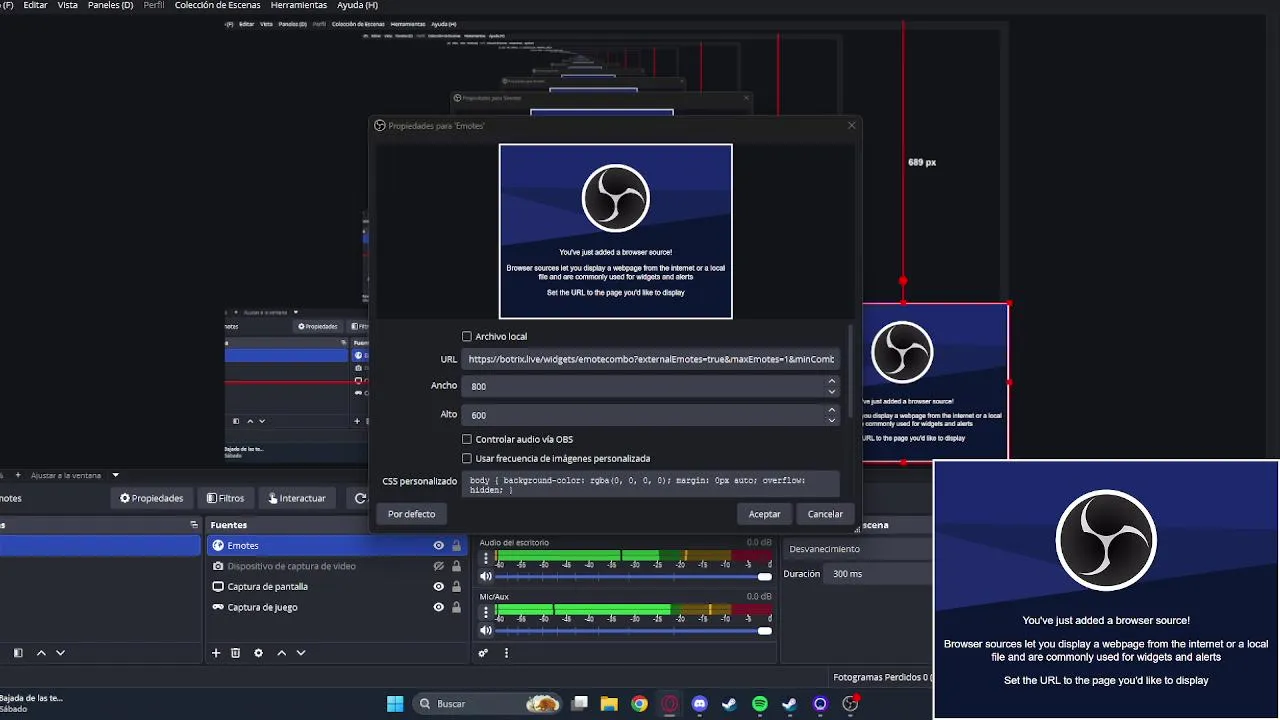Click the Interactuar button
The width and height of the screenshot is (1280, 720).
click(296, 498)
